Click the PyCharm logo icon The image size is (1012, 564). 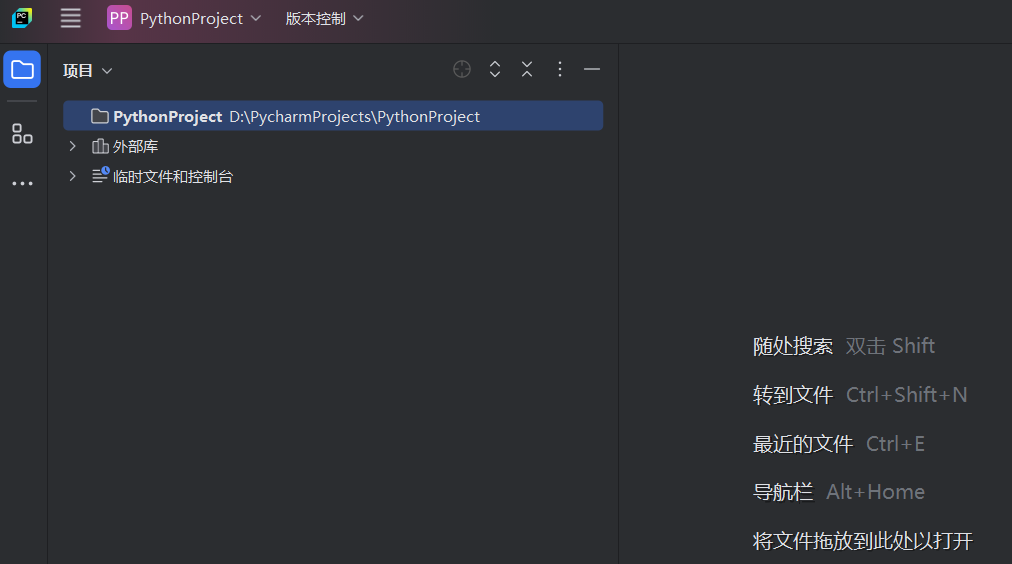[22, 18]
